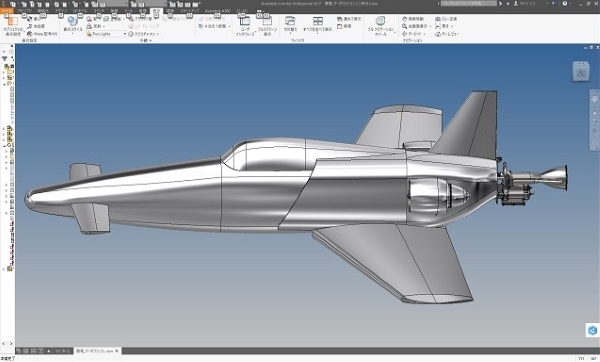Image resolution: width=600 pixels, height=362 pixels.
Task: Click the ViewCube face in viewport corner
Action: tap(581, 71)
